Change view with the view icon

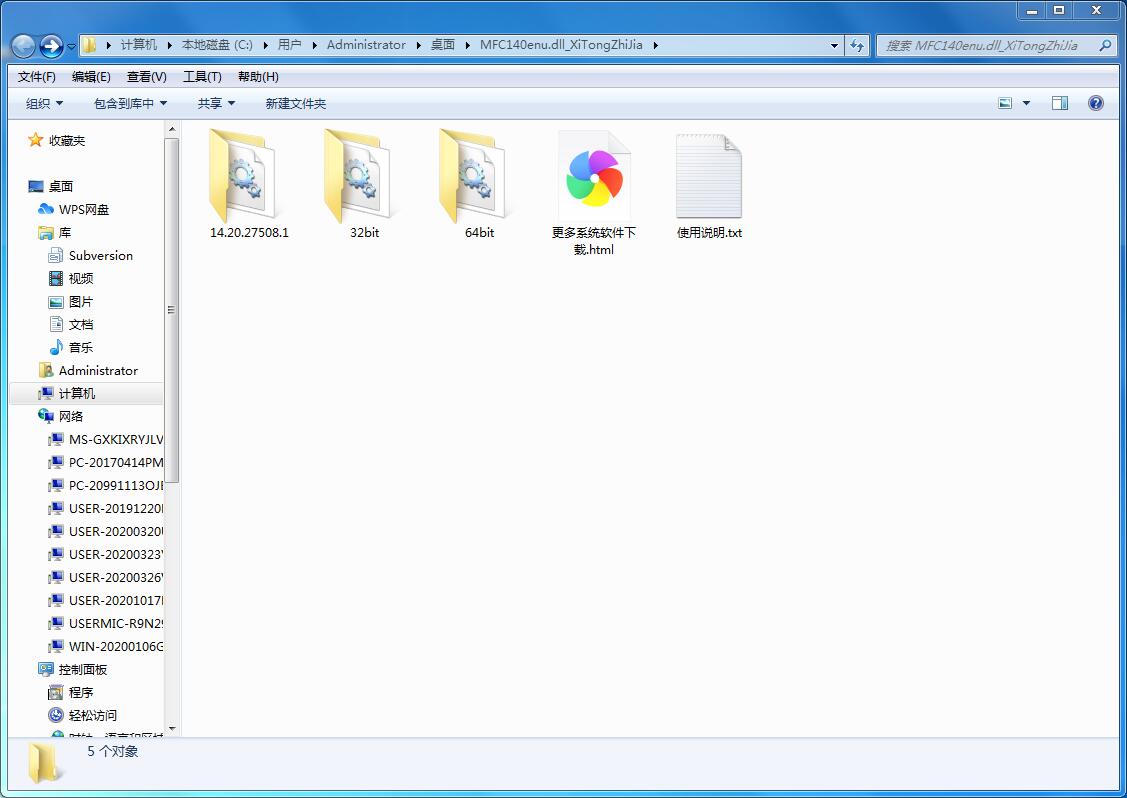[1006, 104]
